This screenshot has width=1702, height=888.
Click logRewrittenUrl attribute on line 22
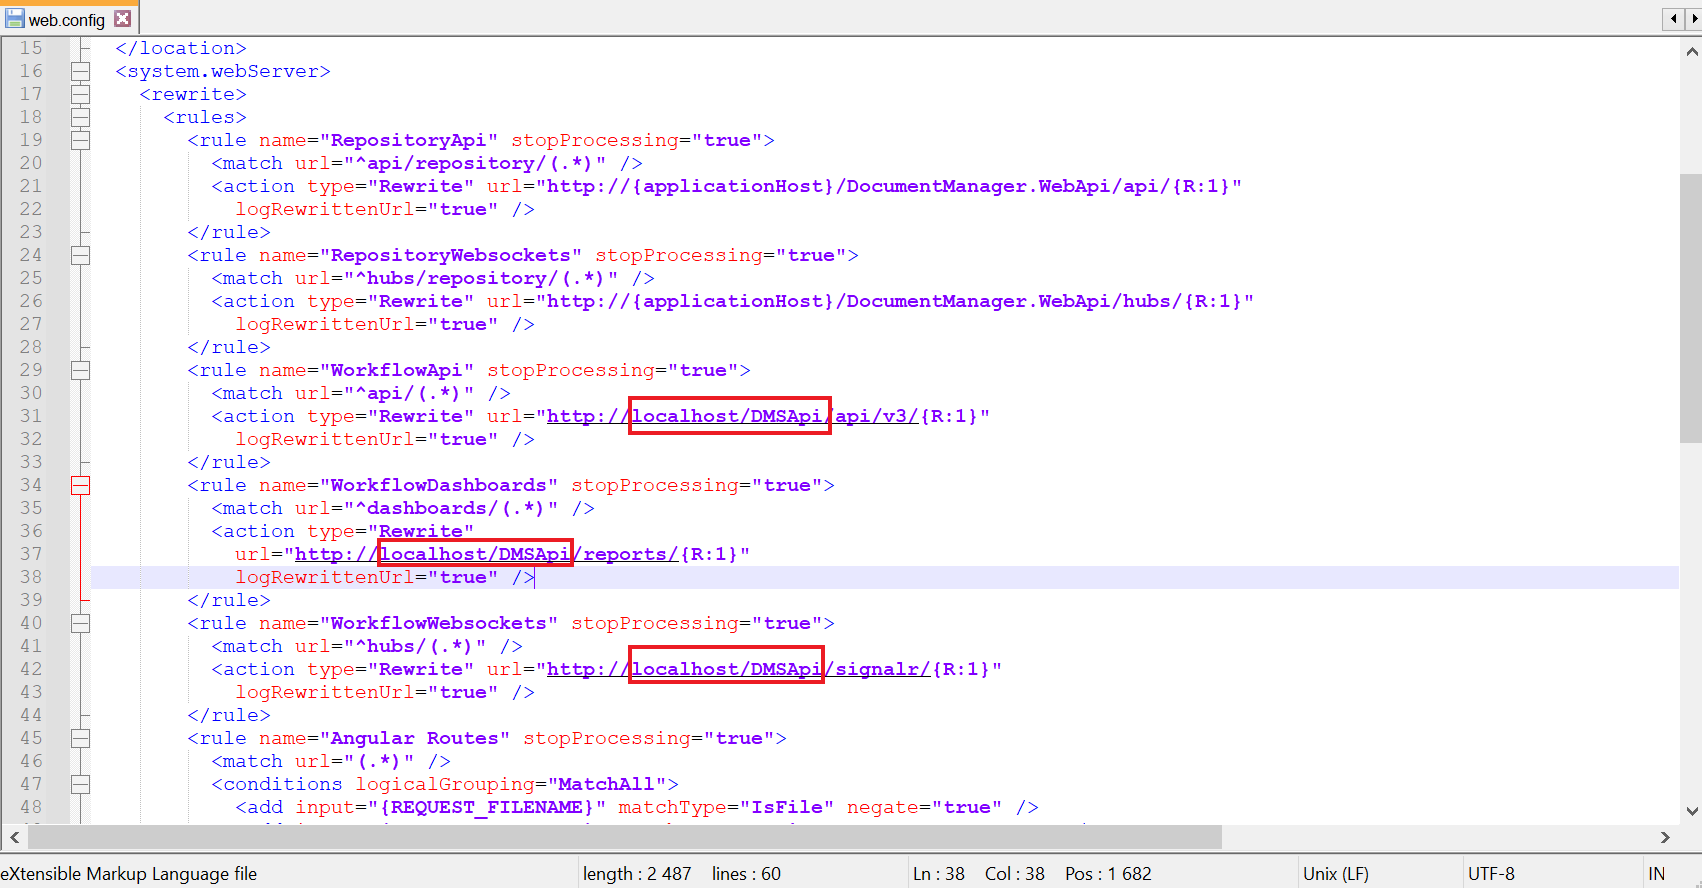pyautogui.click(x=325, y=209)
